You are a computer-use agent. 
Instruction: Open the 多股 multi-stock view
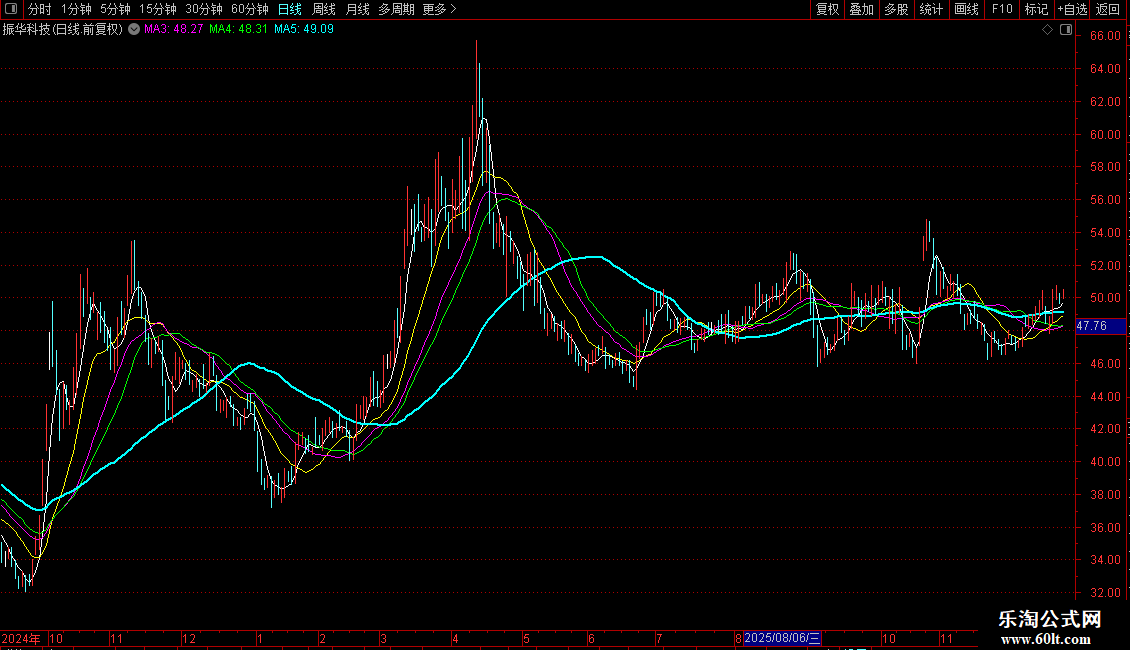click(x=897, y=9)
